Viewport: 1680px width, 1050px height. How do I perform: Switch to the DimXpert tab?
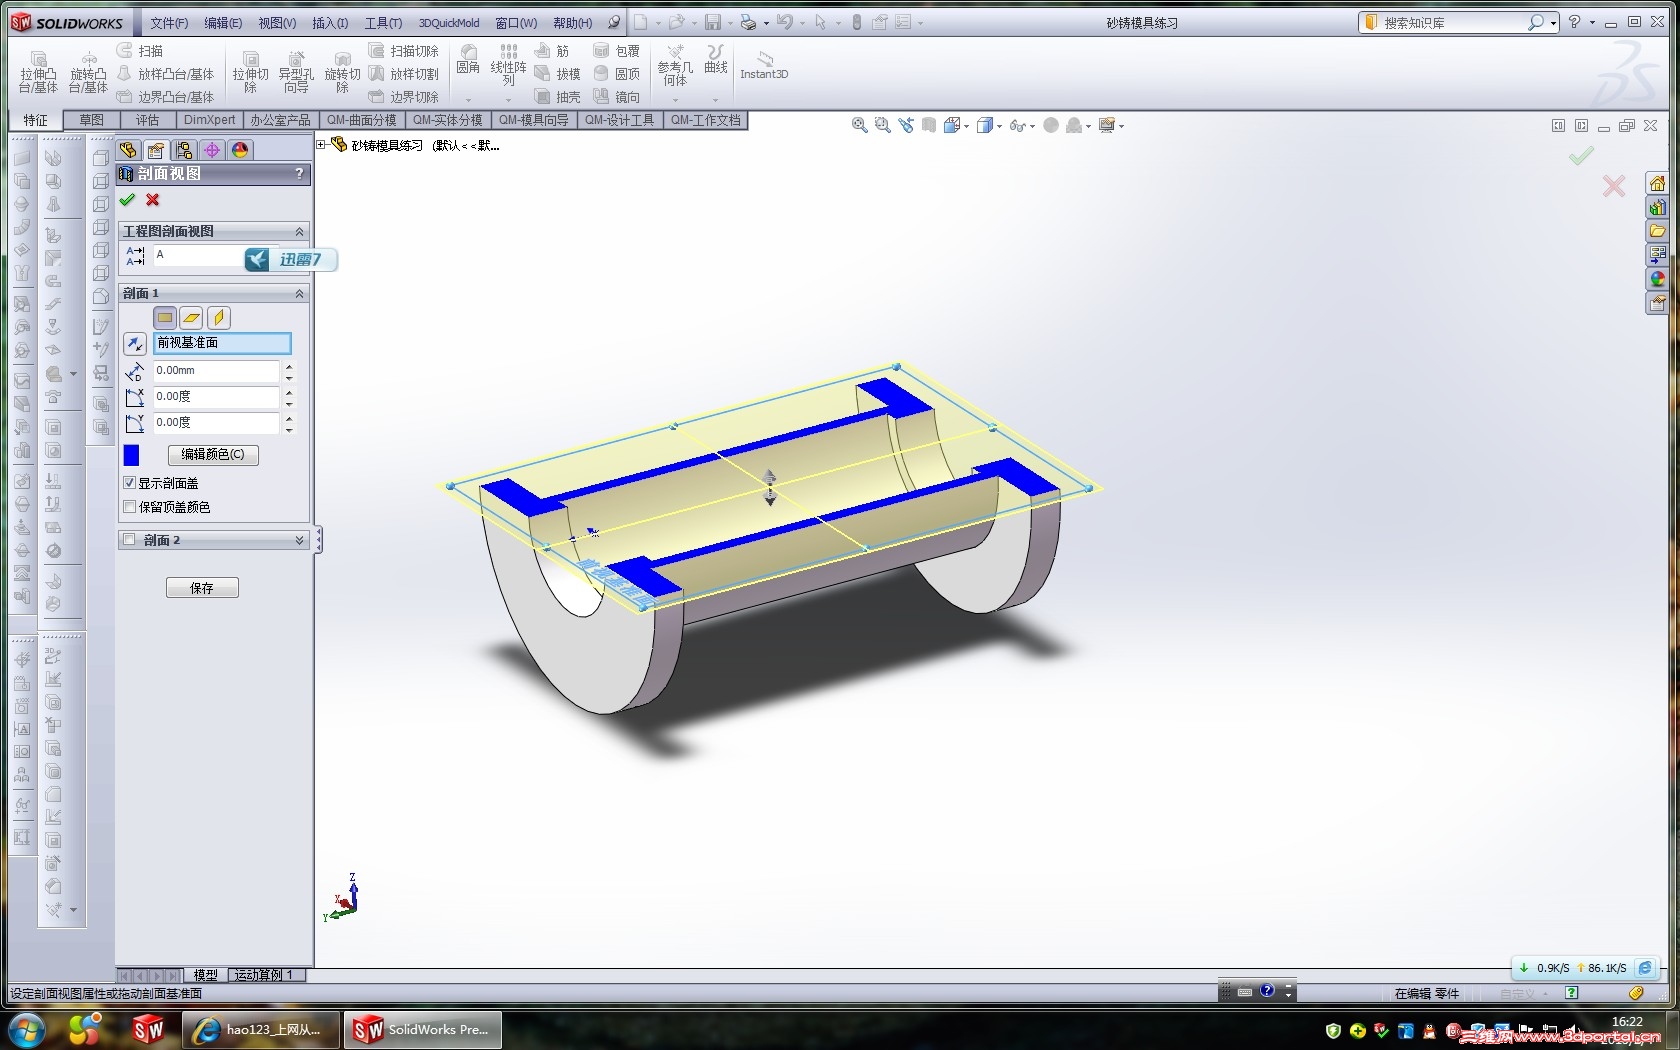point(210,120)
